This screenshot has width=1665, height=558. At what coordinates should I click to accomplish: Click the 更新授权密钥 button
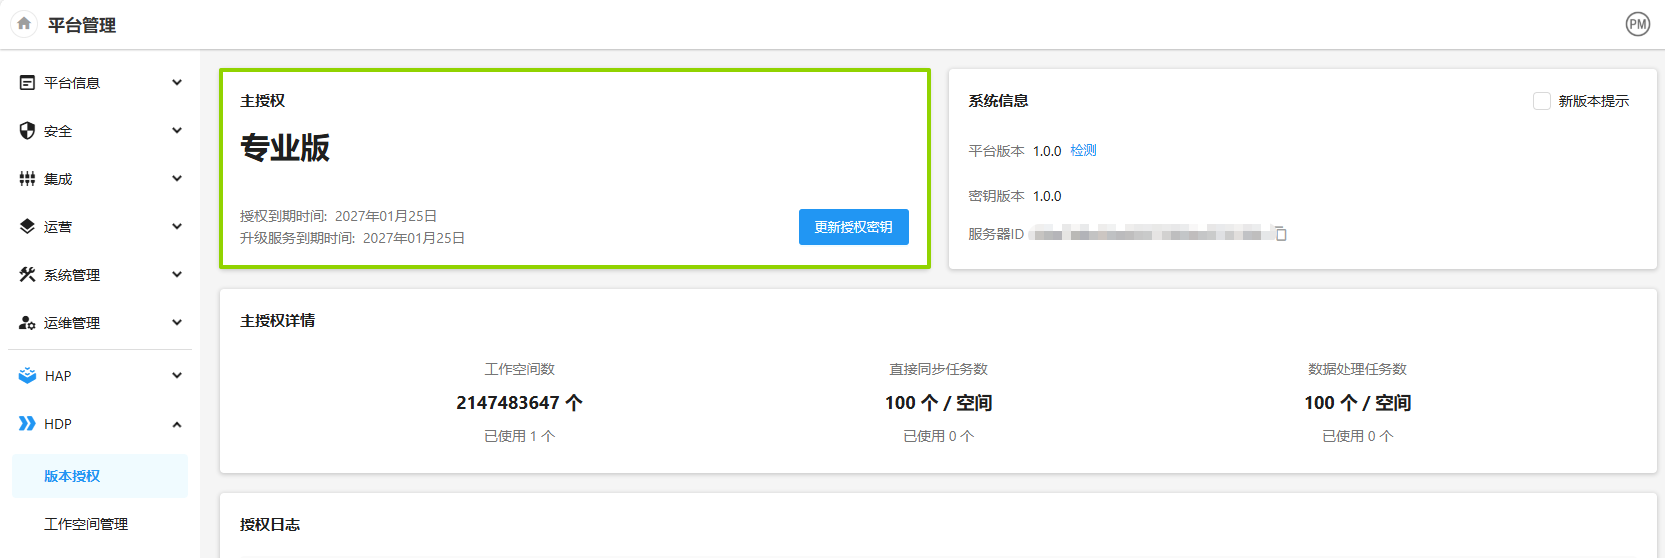coord(853,227)
